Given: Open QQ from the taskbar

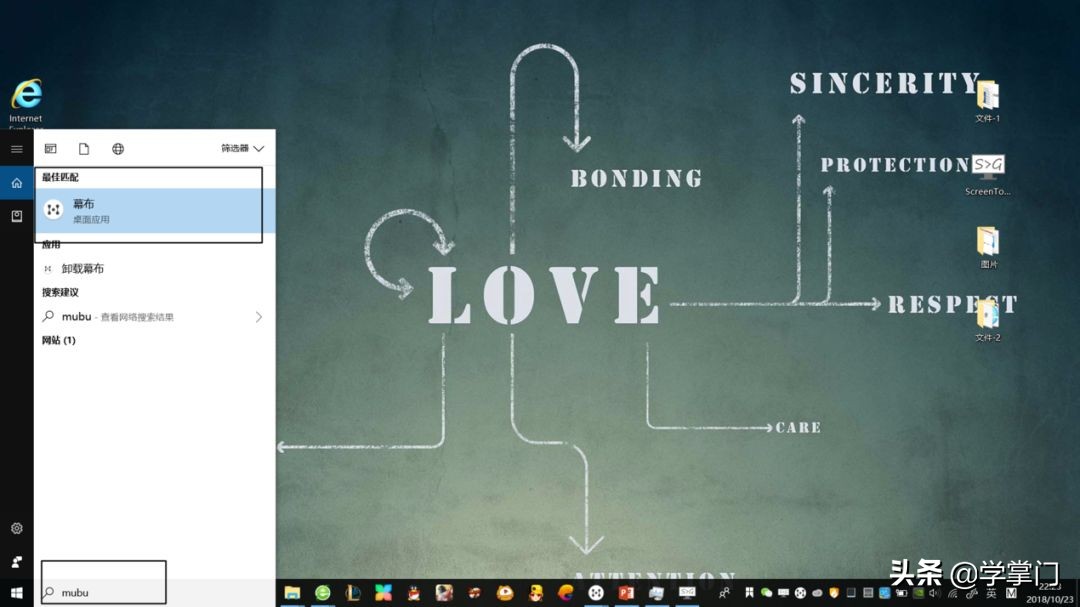Looking at the screenshot, I should (x=412, y=593).
